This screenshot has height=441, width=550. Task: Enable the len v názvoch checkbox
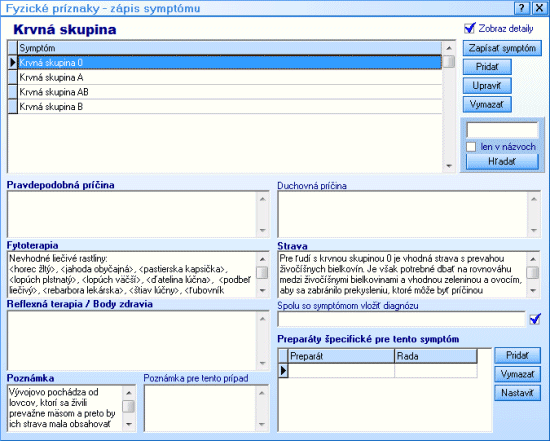click(x=471, y=147)
